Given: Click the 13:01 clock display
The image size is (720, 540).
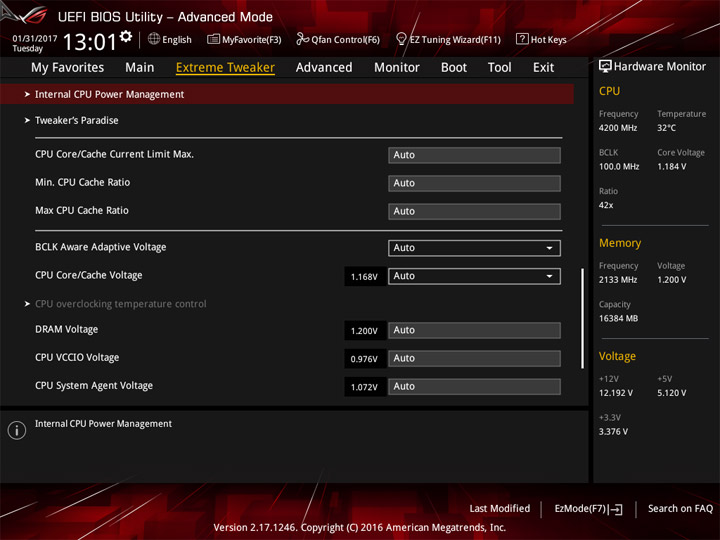Looking at the screenshot, I should [x=90, y=42].
